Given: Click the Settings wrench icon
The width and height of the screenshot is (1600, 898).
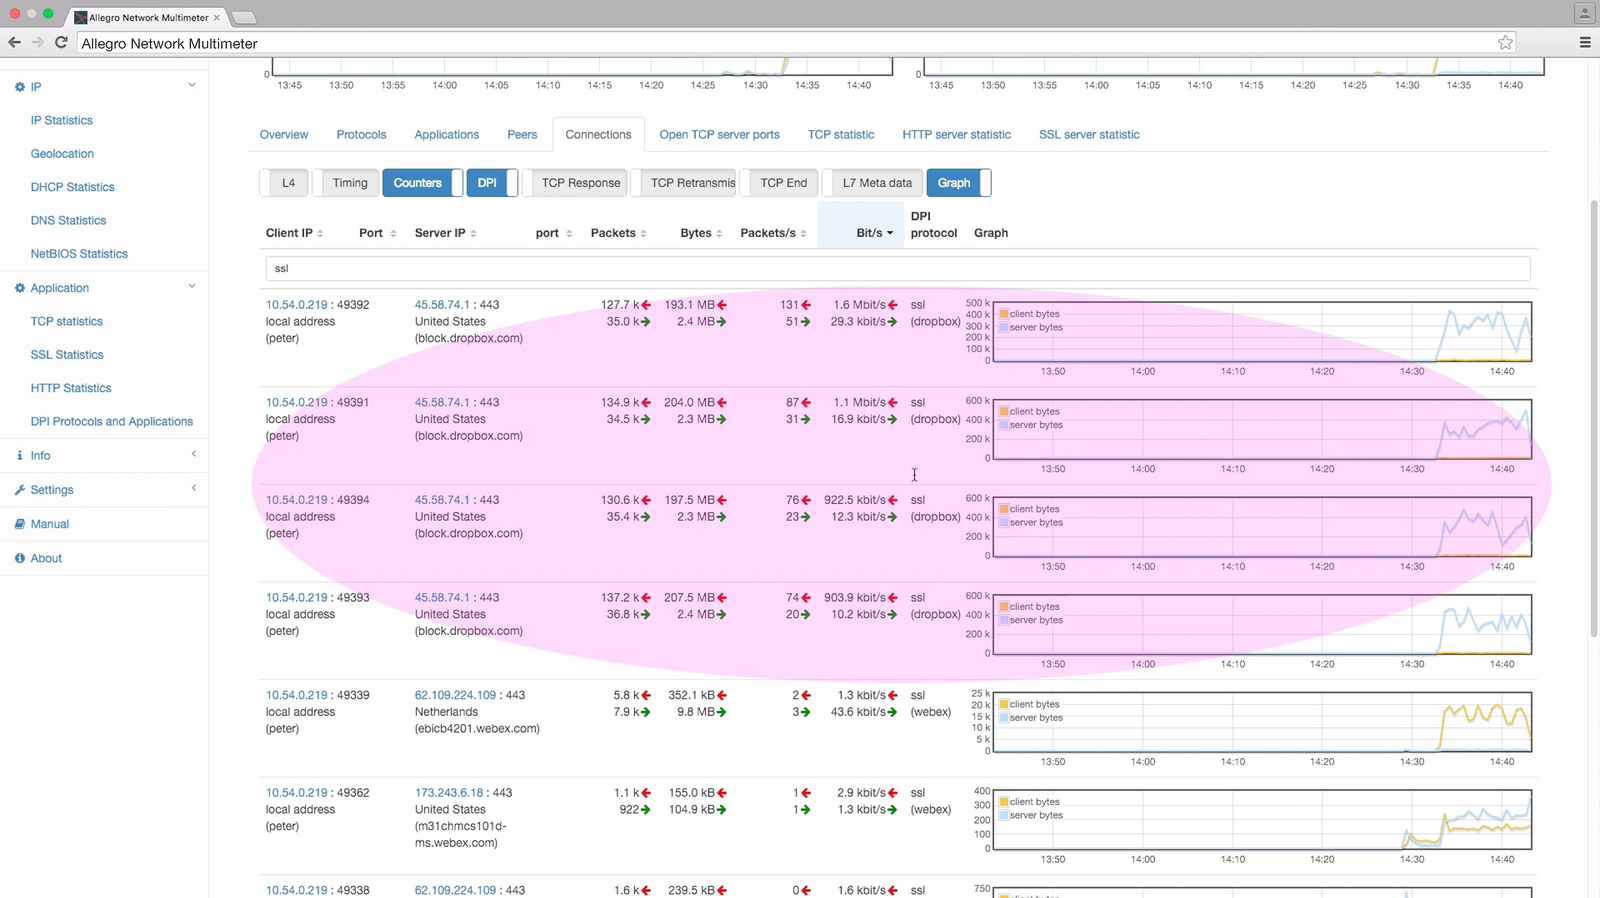Looking at the screenshot, I should coord(19,490).
